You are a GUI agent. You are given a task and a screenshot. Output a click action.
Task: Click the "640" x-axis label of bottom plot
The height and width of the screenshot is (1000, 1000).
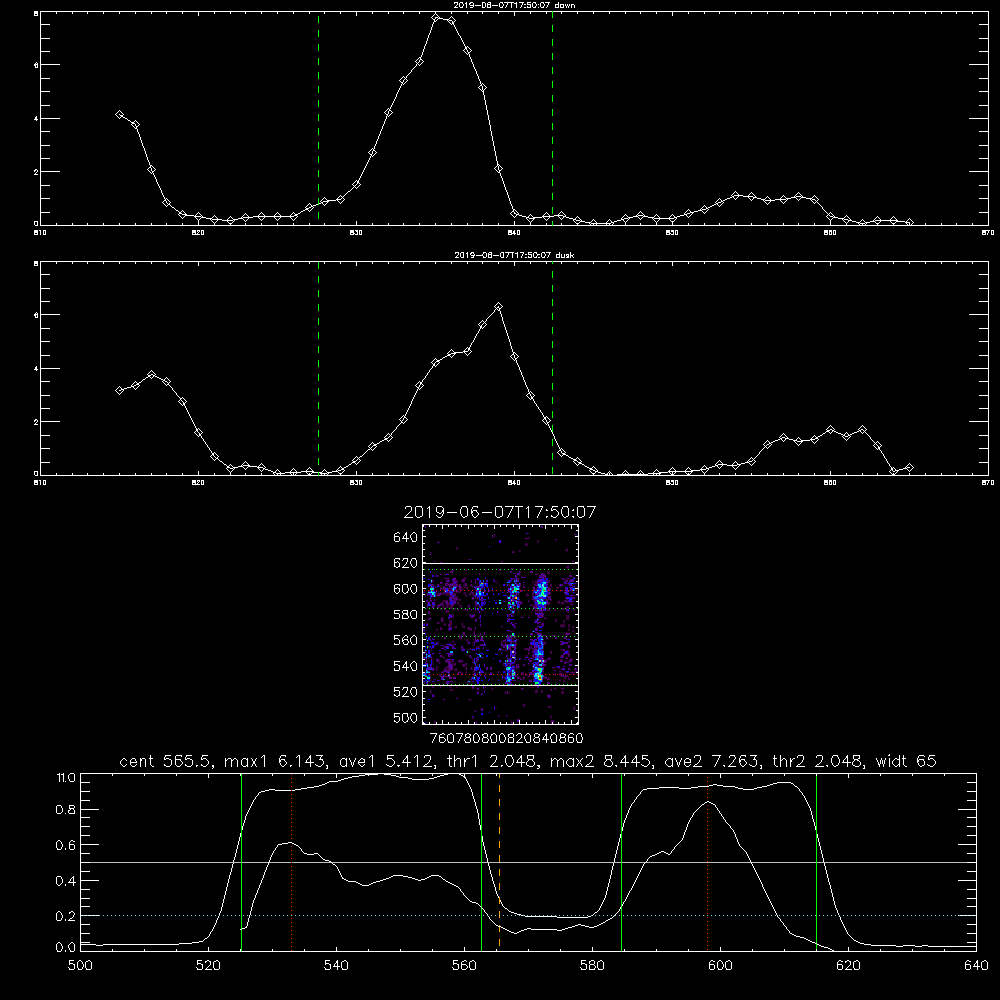(x=976, y=966)
